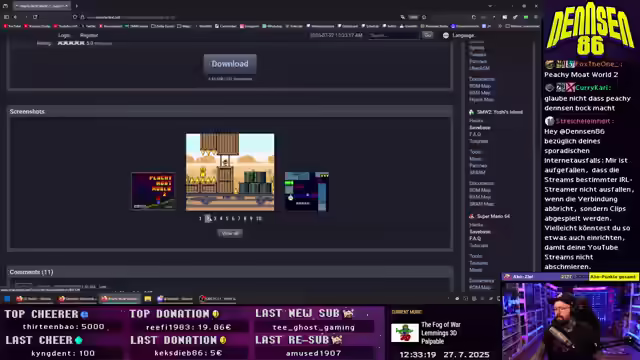Switch to the highlighted active taskbar window
Image resolution: width=640 pixels, height=360 pixels.
pyautogui.click(x=120, y=299)
